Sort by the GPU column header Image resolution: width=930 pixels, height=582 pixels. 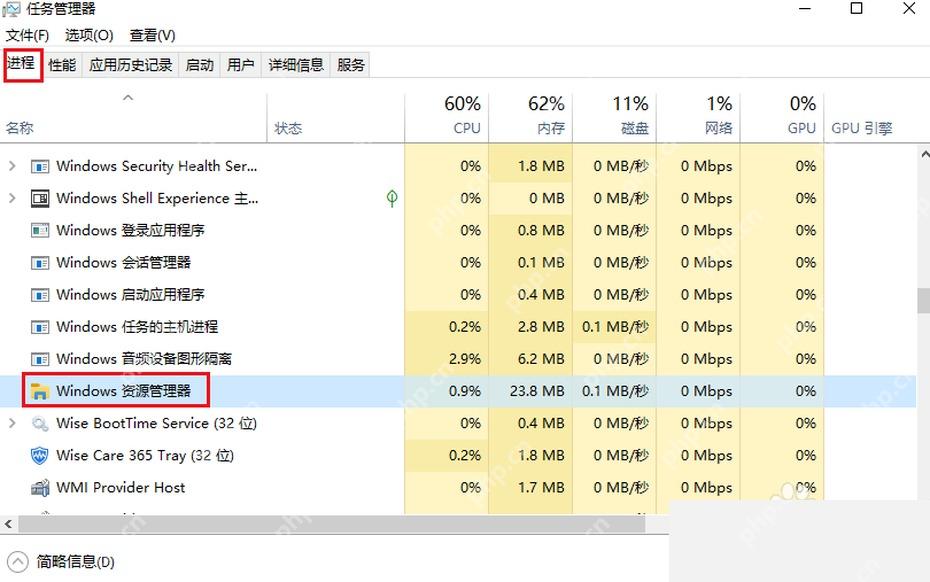click(x=782, y=117)
